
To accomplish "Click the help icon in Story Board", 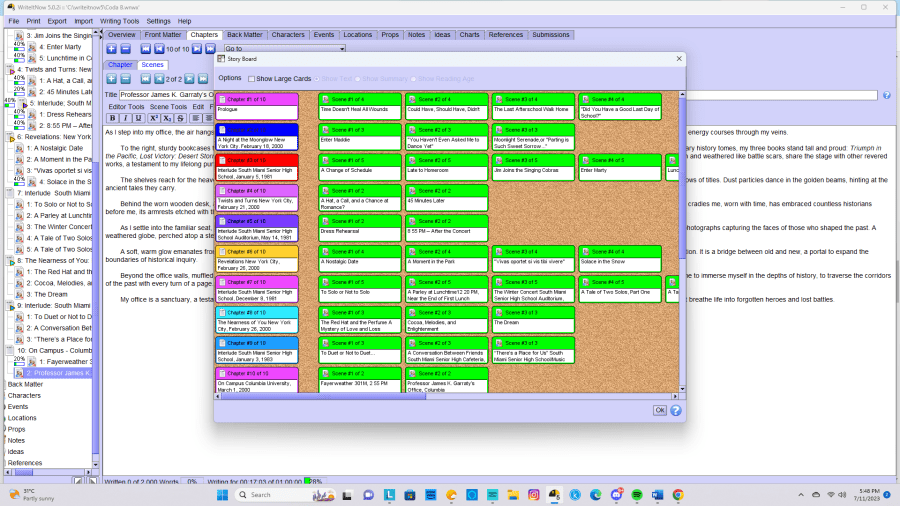I will [676, 410].
